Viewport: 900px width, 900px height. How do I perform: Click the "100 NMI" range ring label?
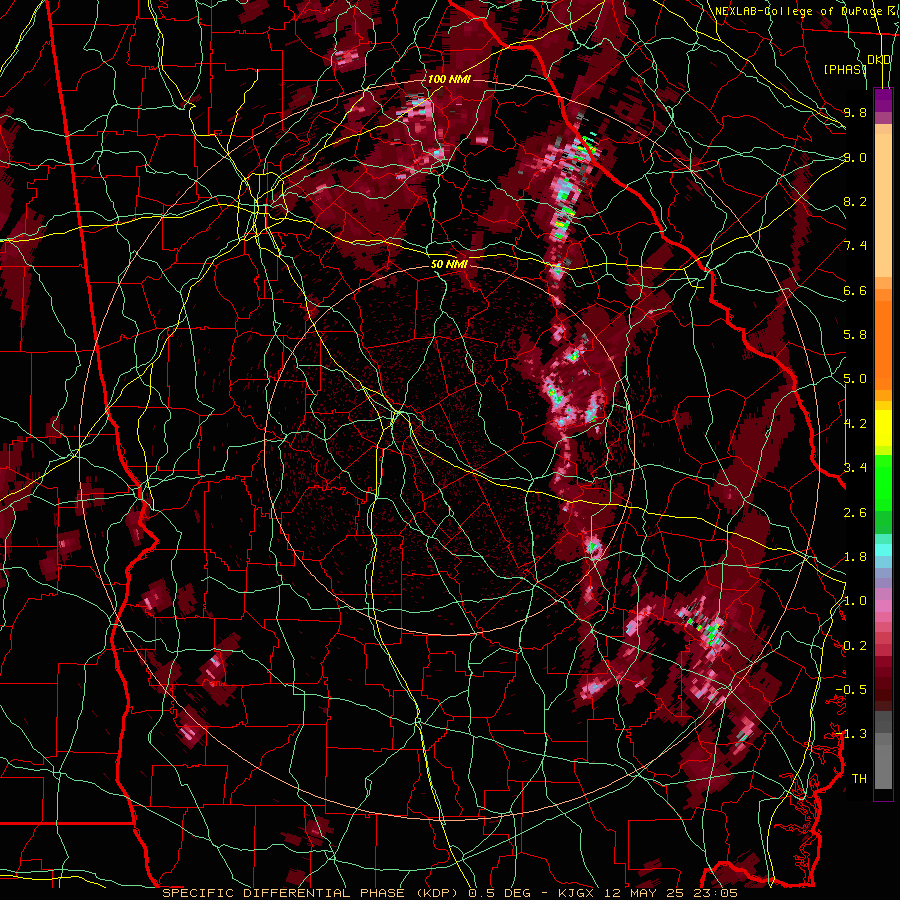[x=449, y=79]
